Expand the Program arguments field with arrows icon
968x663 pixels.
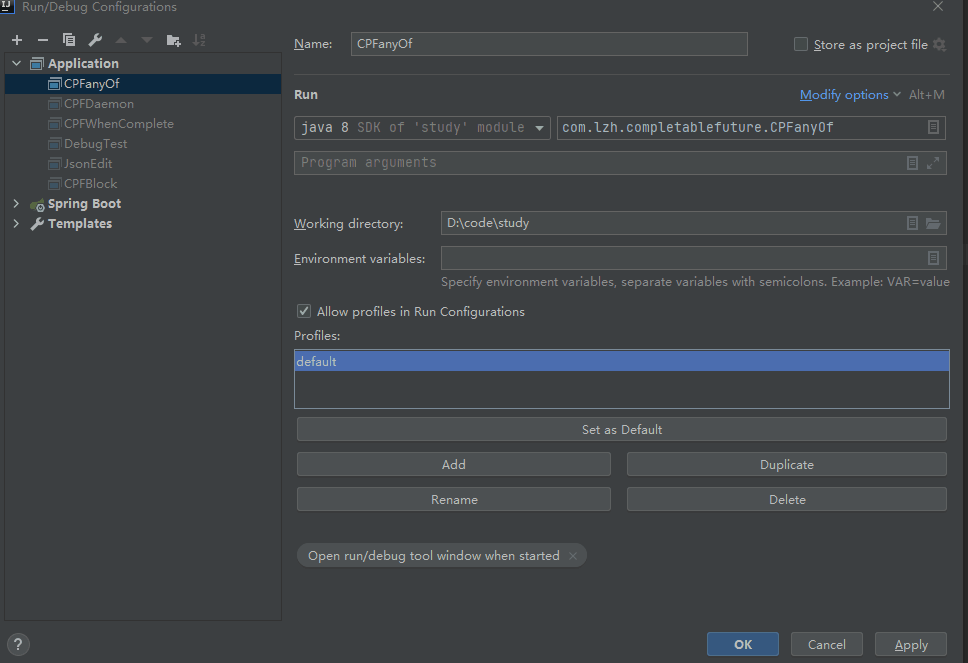pyautogui.click(x=933, y=163)
